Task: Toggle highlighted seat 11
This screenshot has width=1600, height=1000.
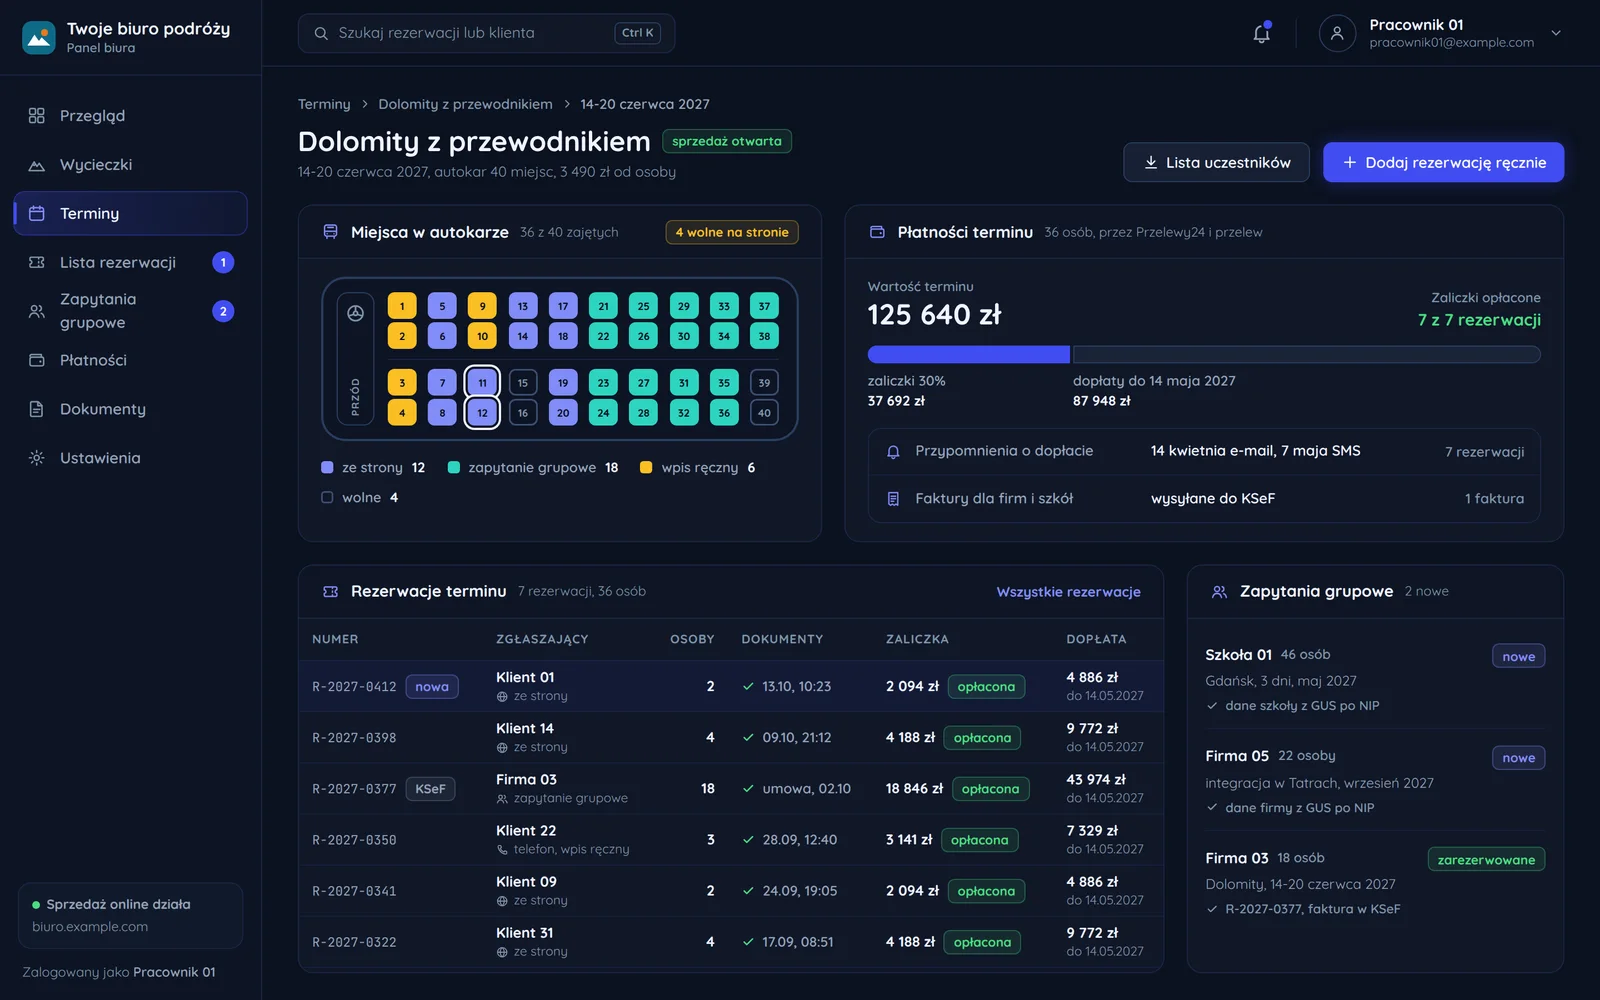Action: click(482, 383)
